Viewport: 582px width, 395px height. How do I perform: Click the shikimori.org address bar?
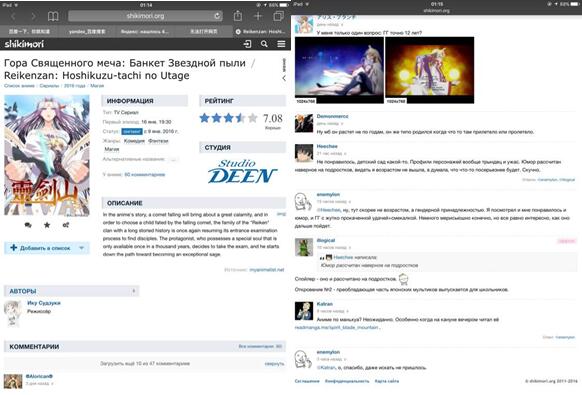145,16
